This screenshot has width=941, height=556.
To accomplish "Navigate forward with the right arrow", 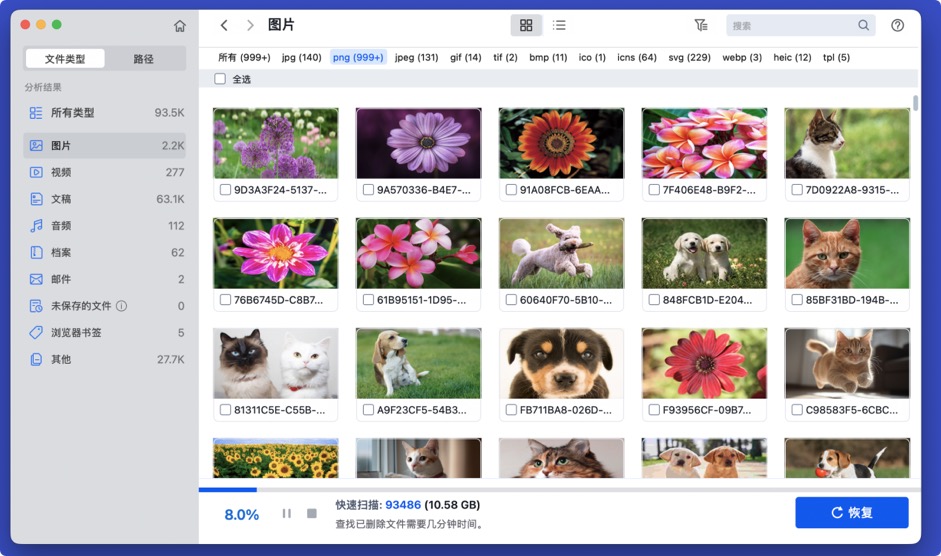I will coord(250,25).
